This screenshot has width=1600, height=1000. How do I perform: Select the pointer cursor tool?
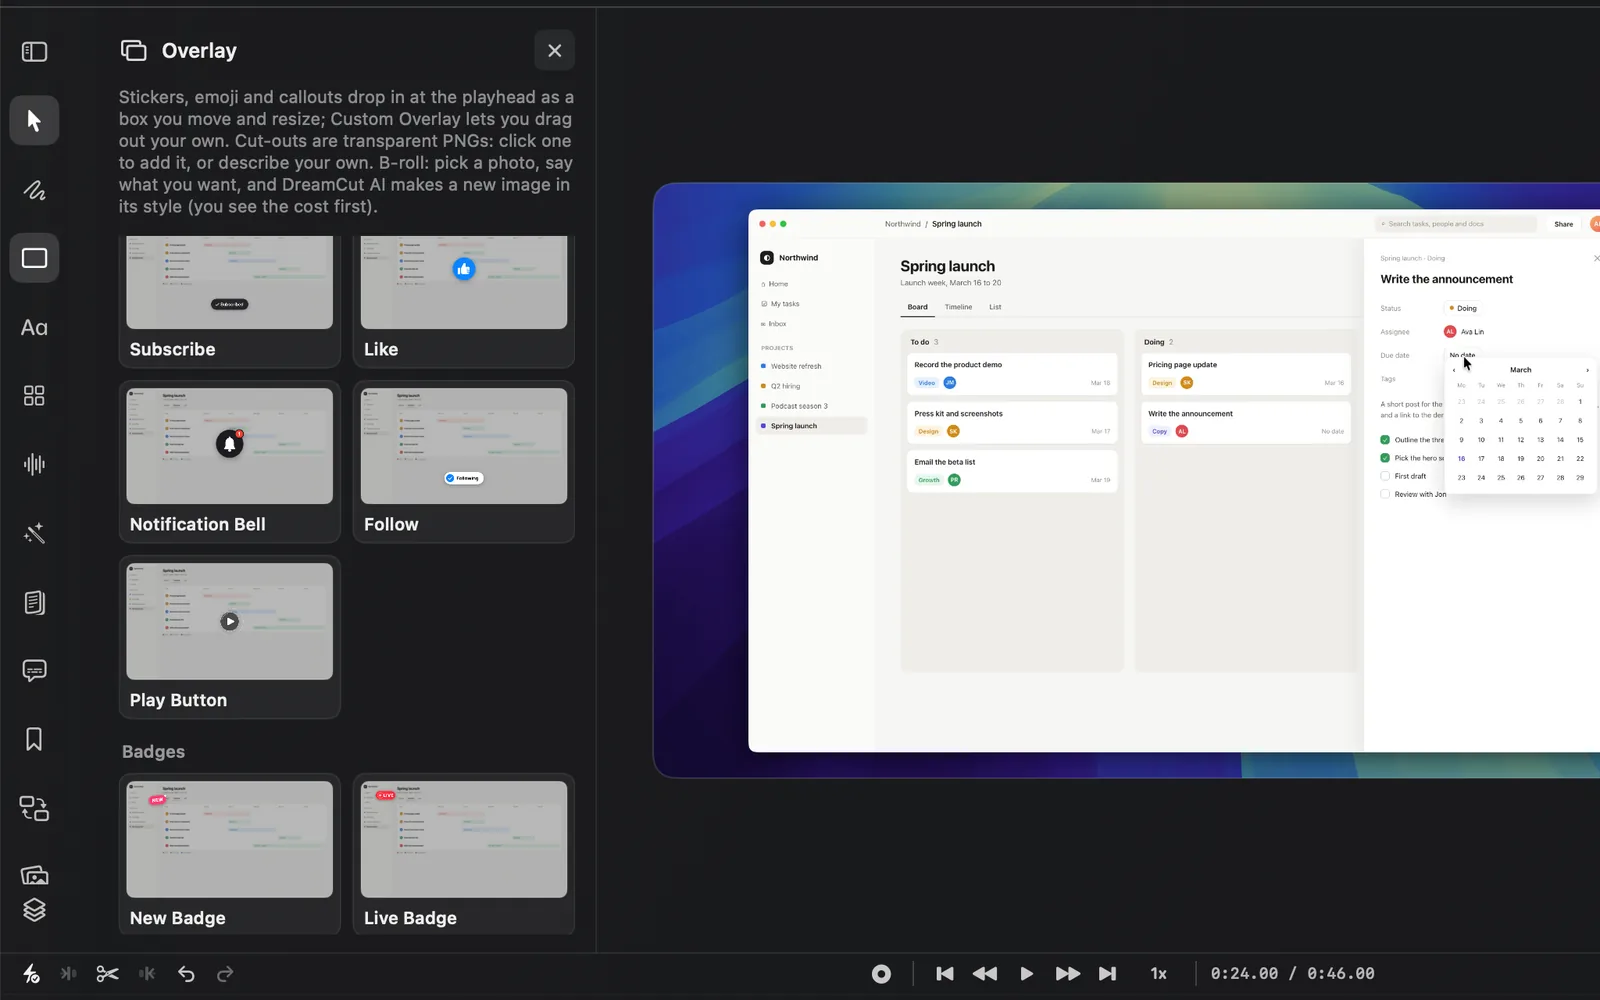tap(34, 120)
